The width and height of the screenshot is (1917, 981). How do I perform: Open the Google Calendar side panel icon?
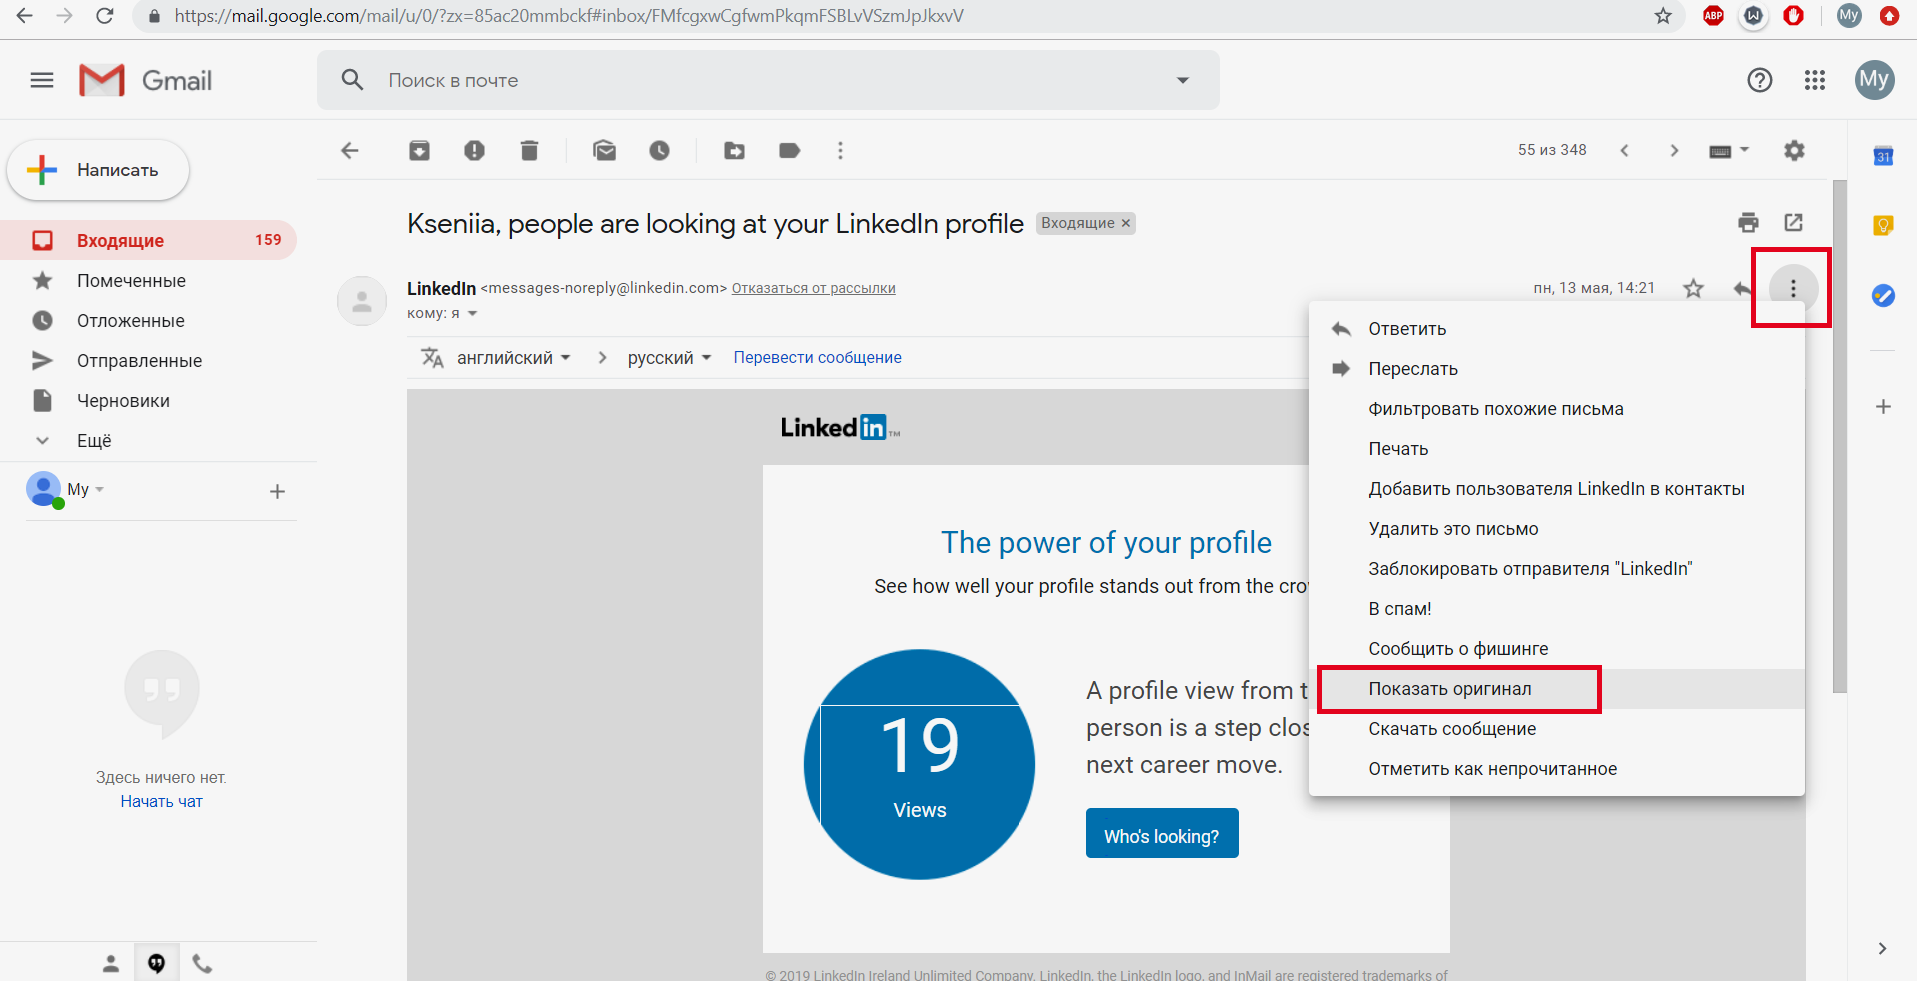(1883, 156)
